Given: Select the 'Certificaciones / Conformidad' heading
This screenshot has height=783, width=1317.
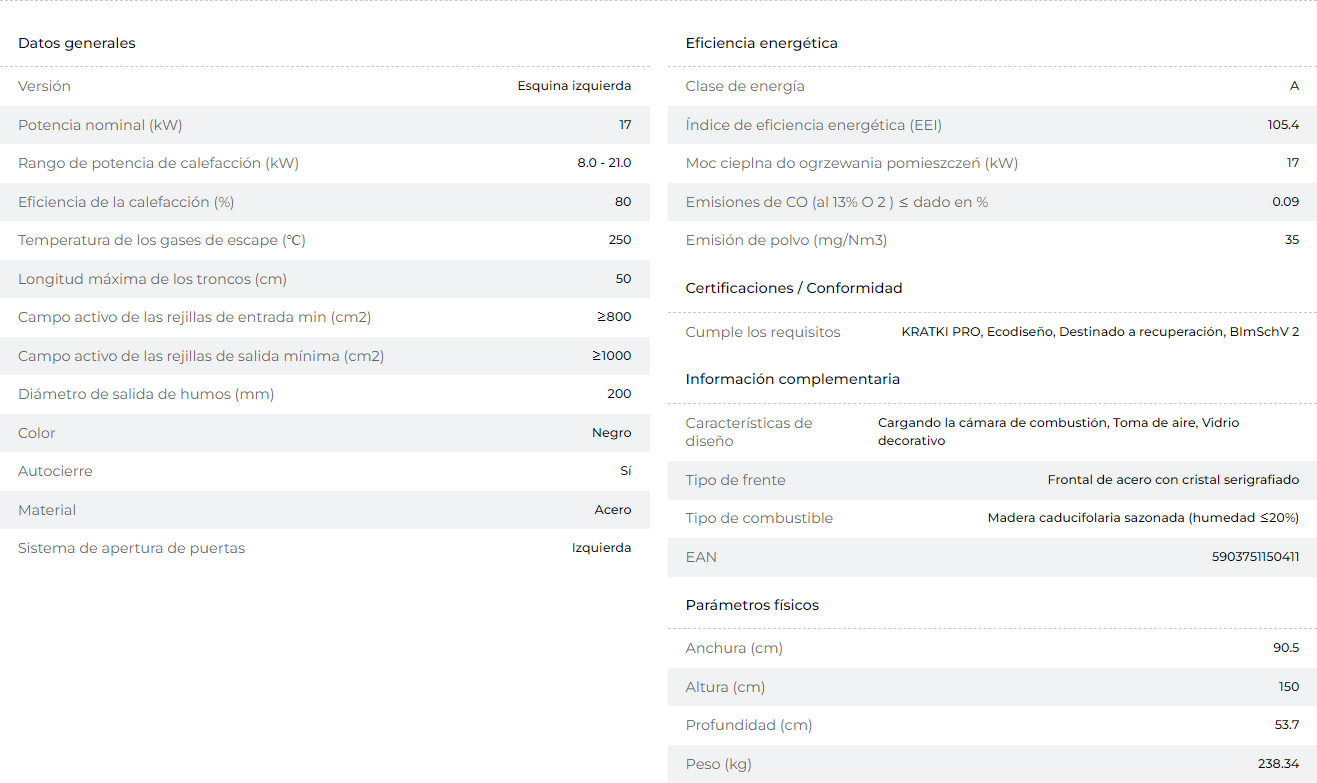Looking at the screenshot, I should 793,288.
